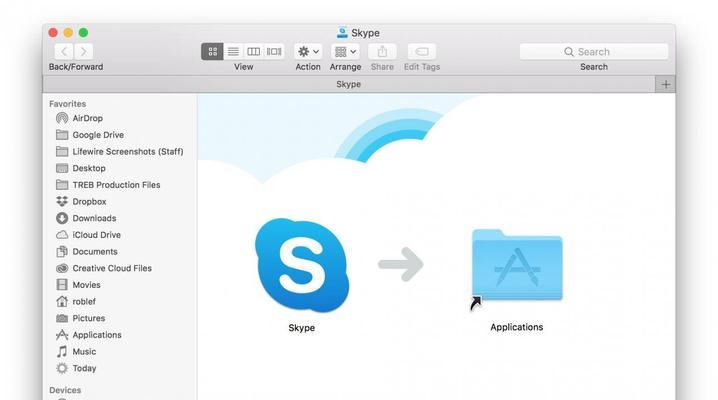This screenshot has height=400, width=718.
Task: Open the Downloads folder
Action: point(86,218)
